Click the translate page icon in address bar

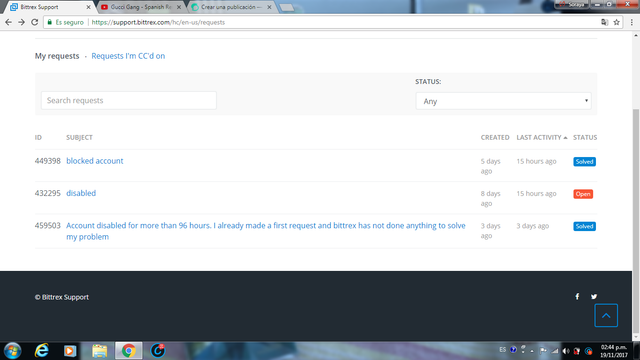[604, 22]
